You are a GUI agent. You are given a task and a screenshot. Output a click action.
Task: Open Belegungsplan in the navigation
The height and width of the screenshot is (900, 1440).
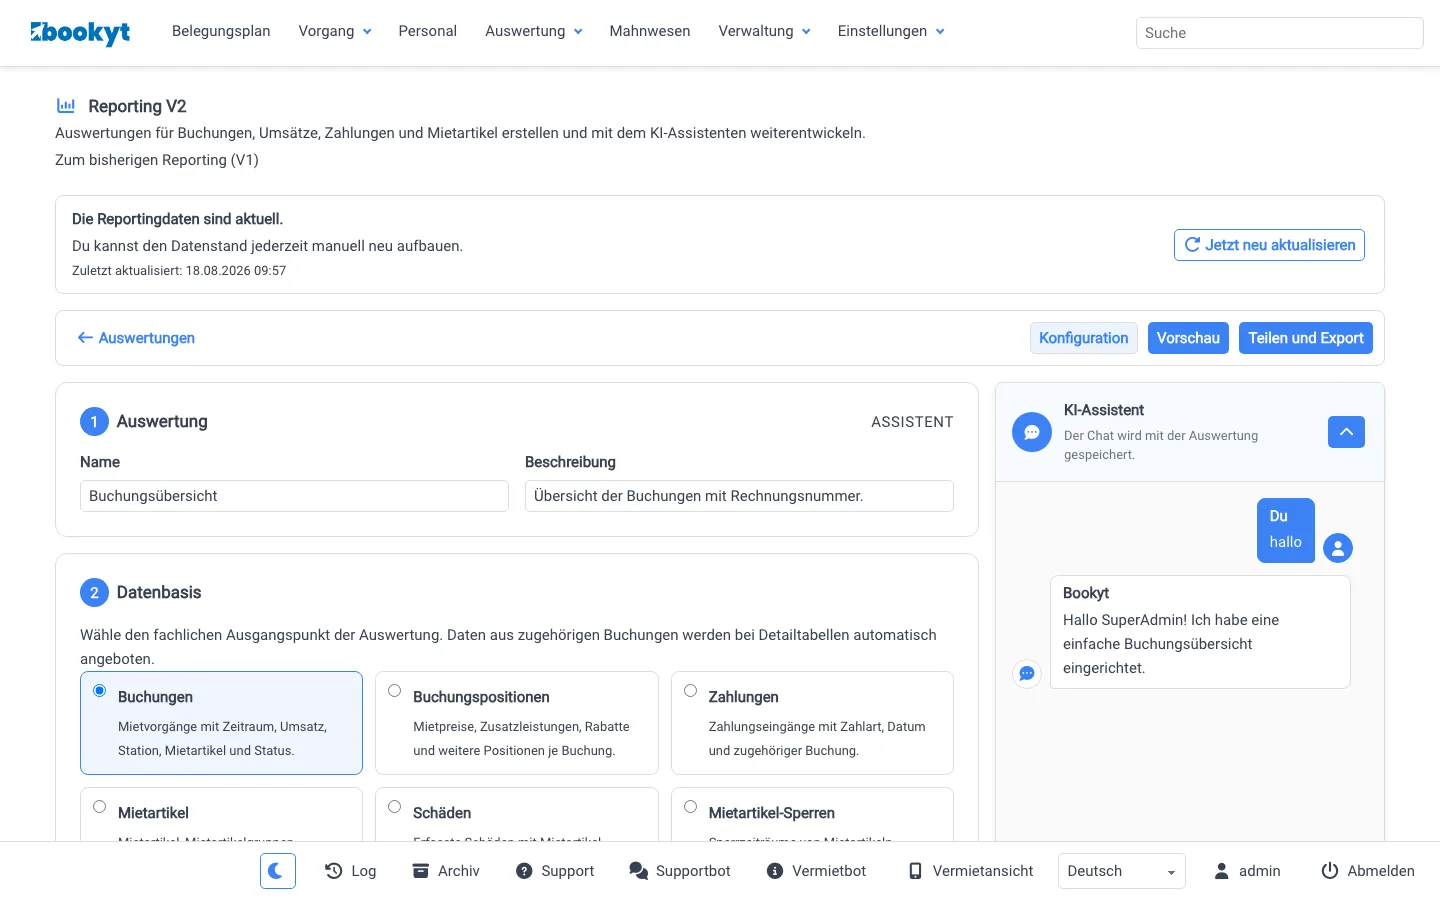[221, 31]
